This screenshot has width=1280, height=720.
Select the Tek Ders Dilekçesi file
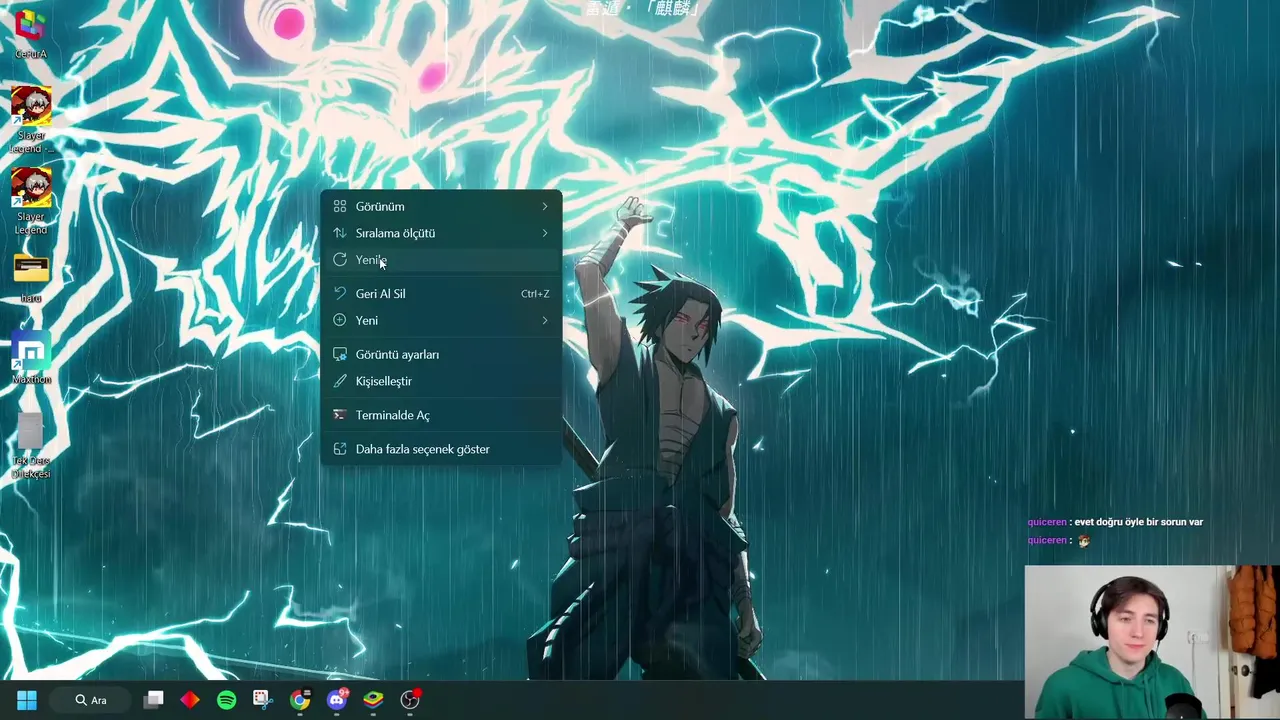(31, 447)
